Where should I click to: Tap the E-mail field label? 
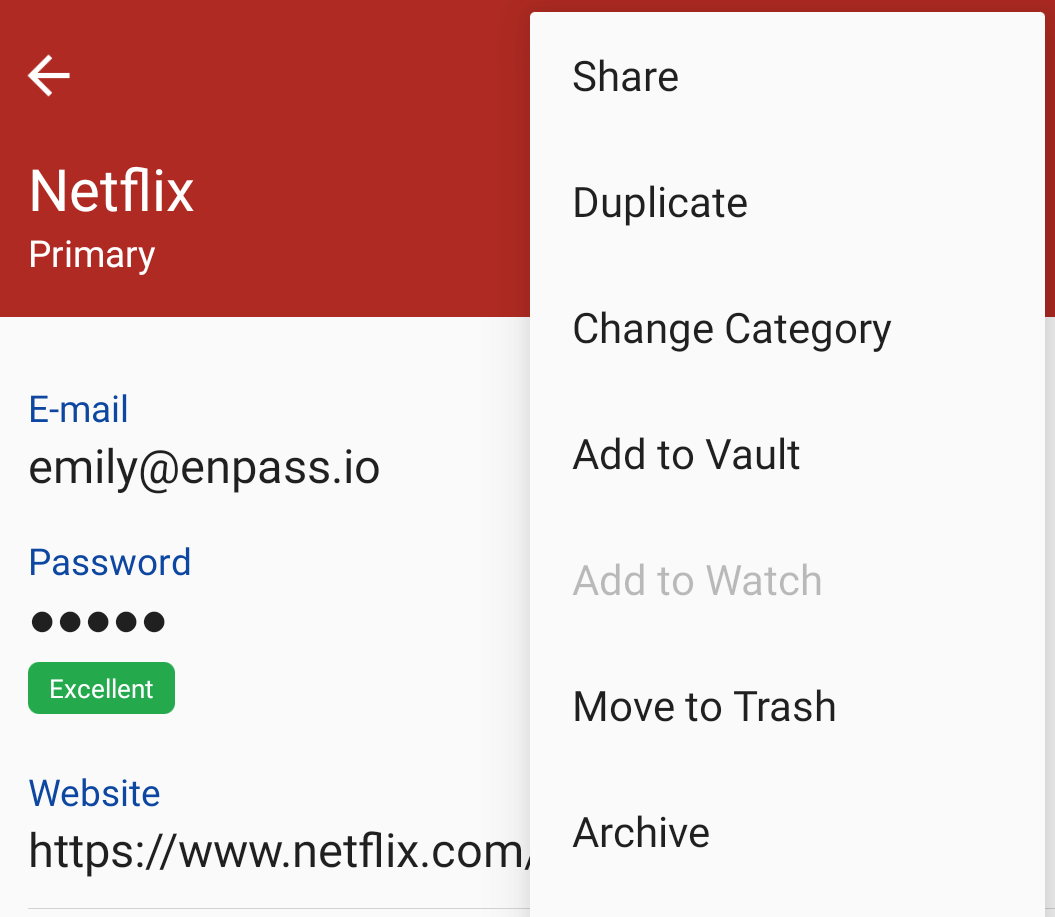pos(78,409)
